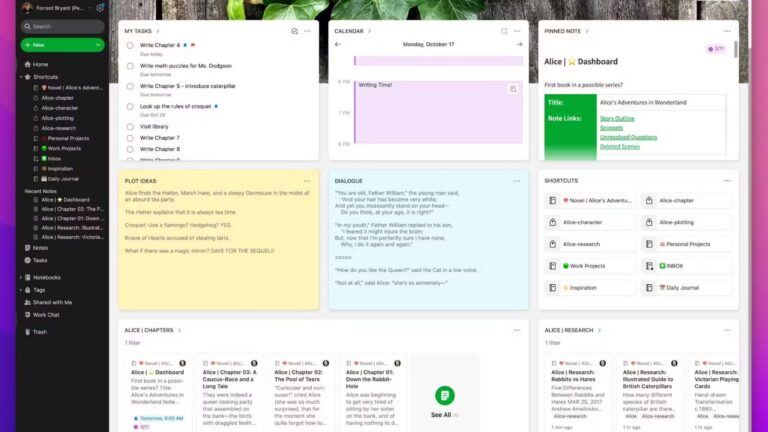Open Alice-character tag shortcut card

tap(590, 222)
